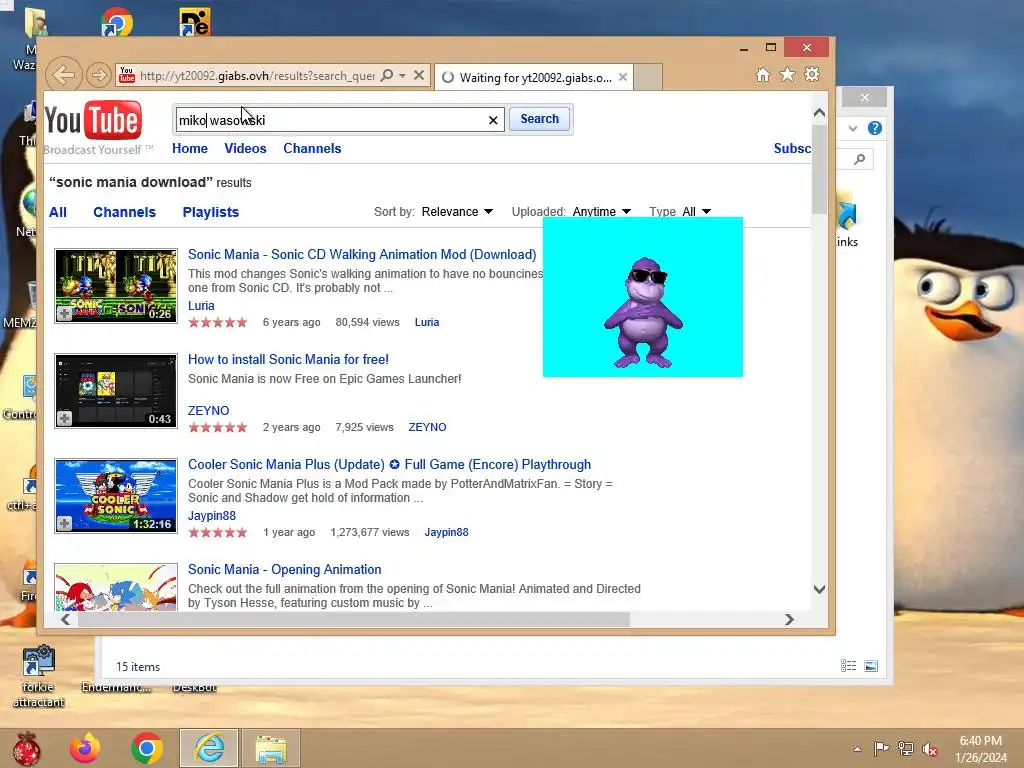The width and height of the screenshot is (1024, 768).
Task: Go forward with the browser Forward arrow
Action: tap(98, 75)
